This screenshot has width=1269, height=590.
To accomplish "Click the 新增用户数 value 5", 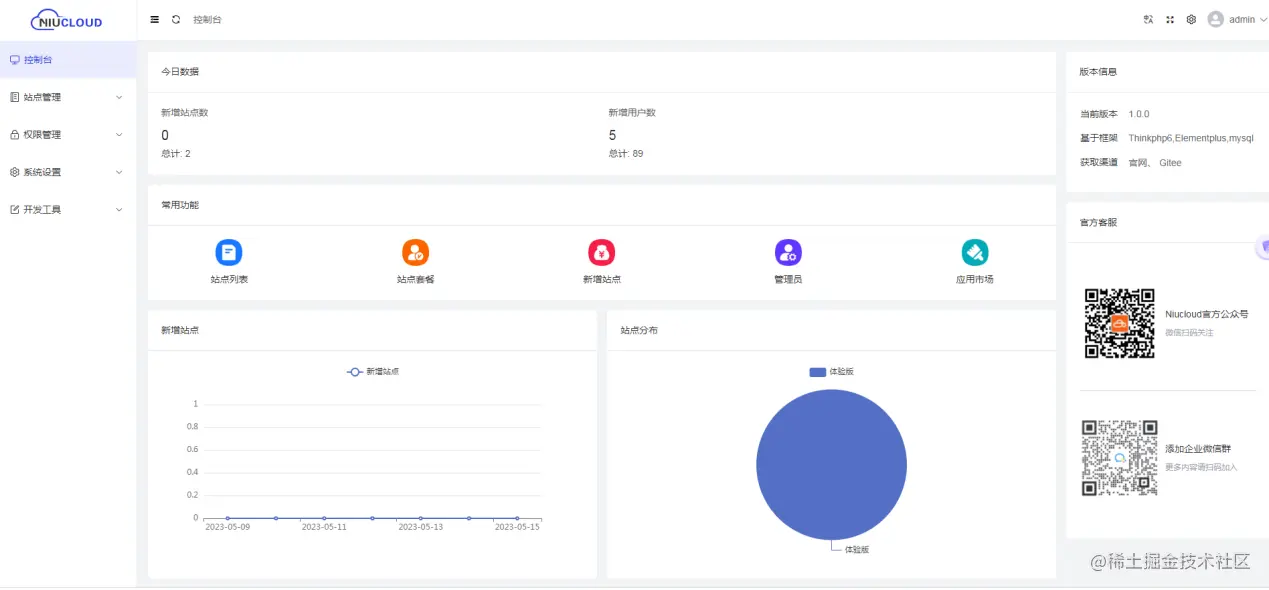I will [612, 135].
